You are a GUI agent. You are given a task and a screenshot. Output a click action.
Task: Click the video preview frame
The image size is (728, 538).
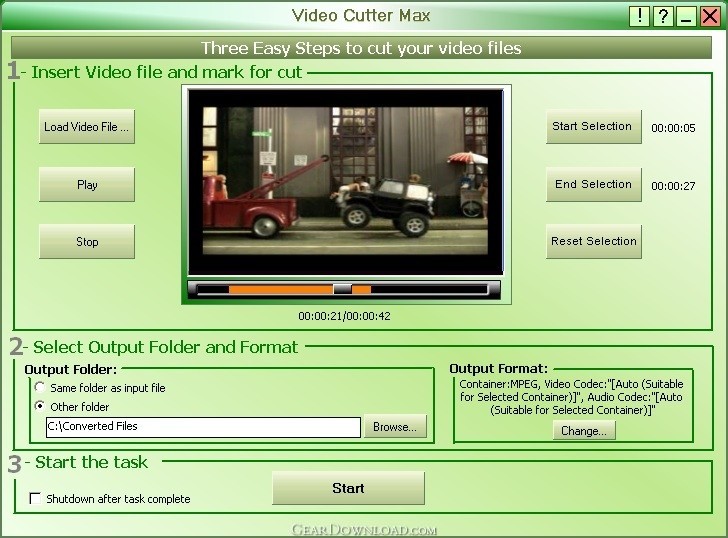[345, 182]
